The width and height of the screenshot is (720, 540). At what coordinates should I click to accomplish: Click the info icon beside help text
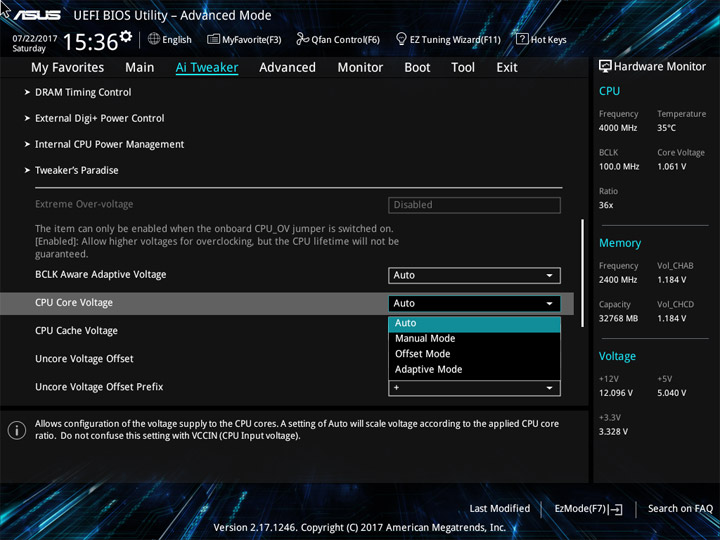point(17,430)
